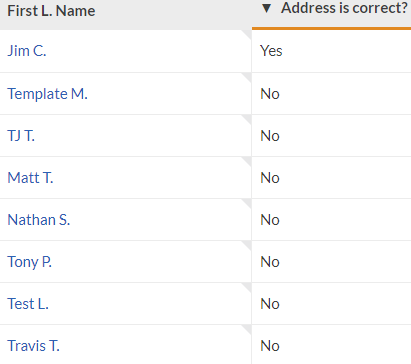Click the corner marker on Matt T. cell

pos(246,162)
